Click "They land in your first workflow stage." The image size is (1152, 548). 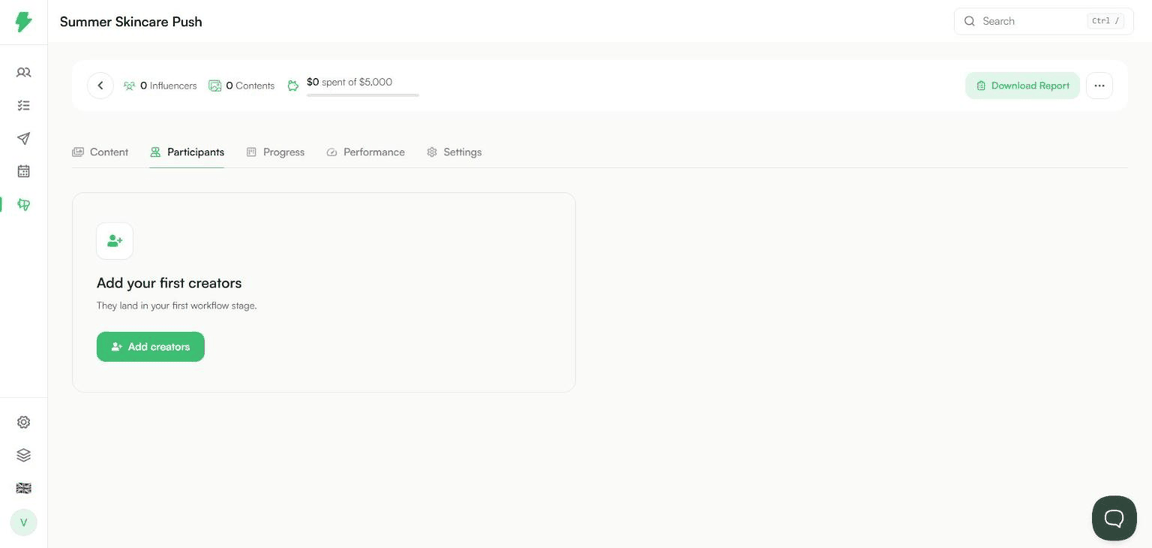(x=177, y=306)
